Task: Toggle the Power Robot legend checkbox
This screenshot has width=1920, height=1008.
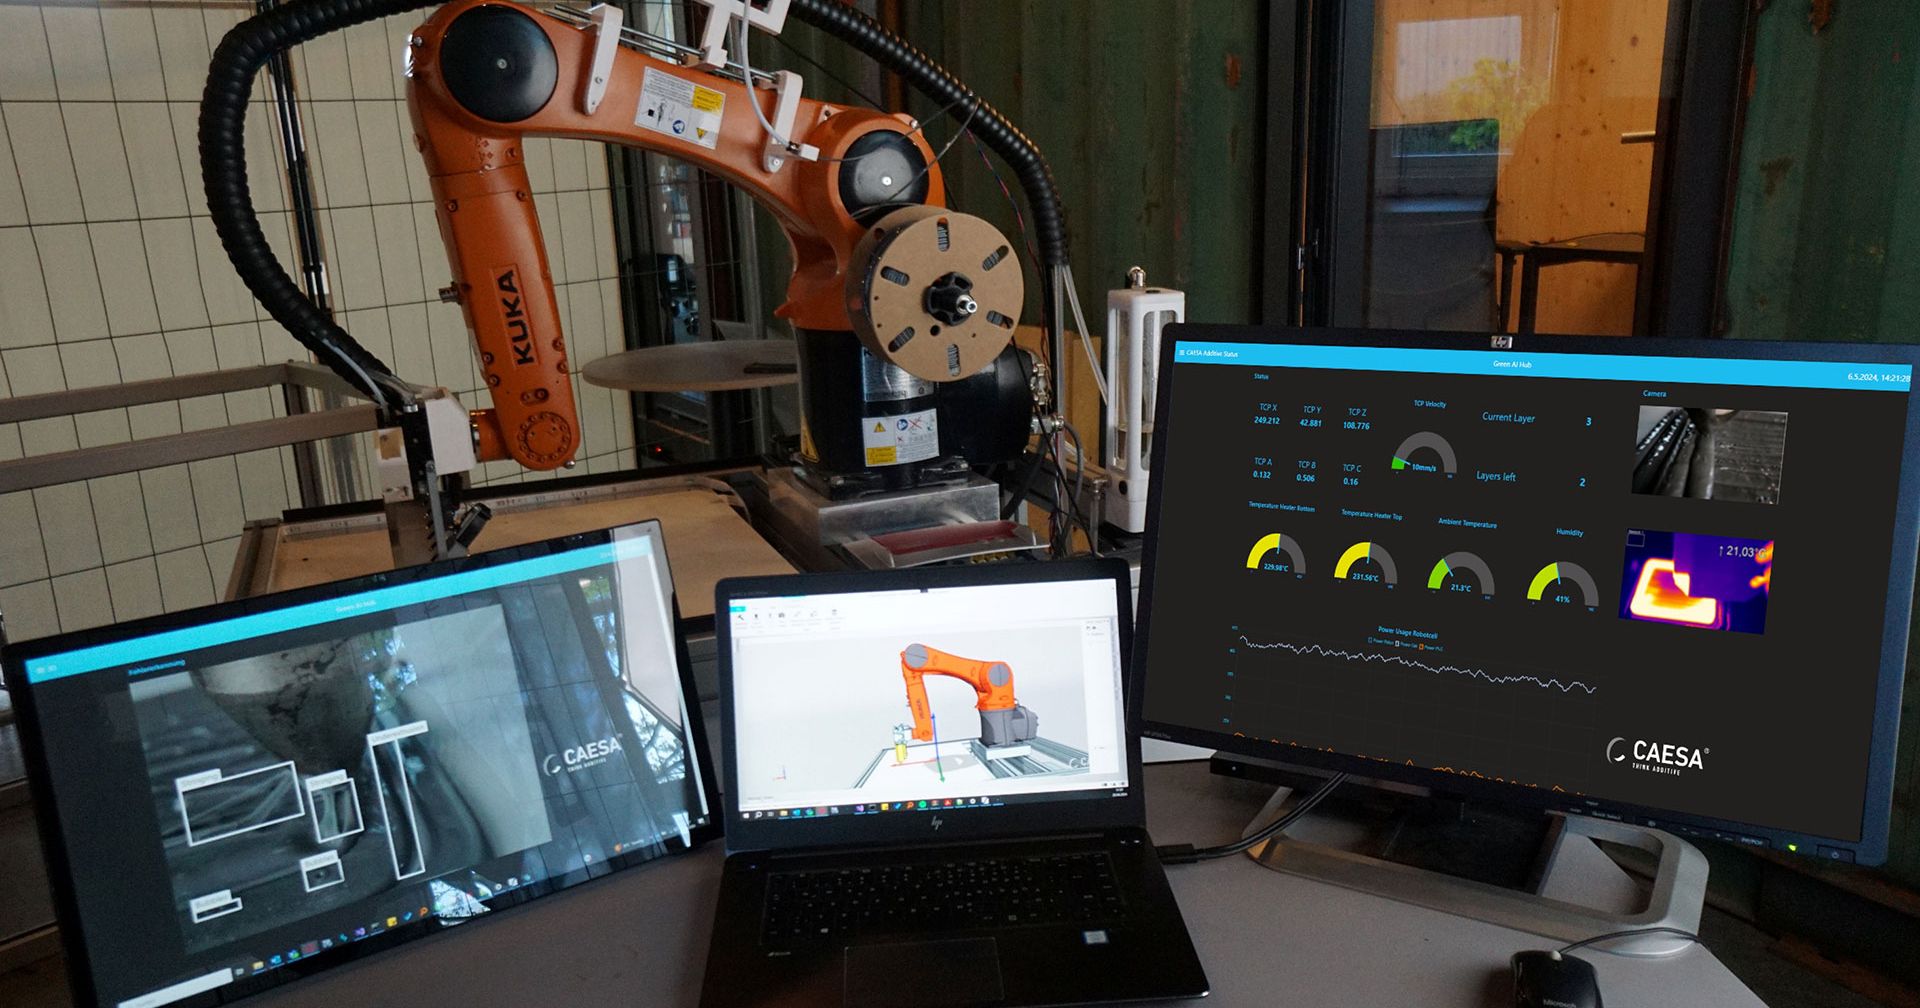Action: (x=1371, y=641)
